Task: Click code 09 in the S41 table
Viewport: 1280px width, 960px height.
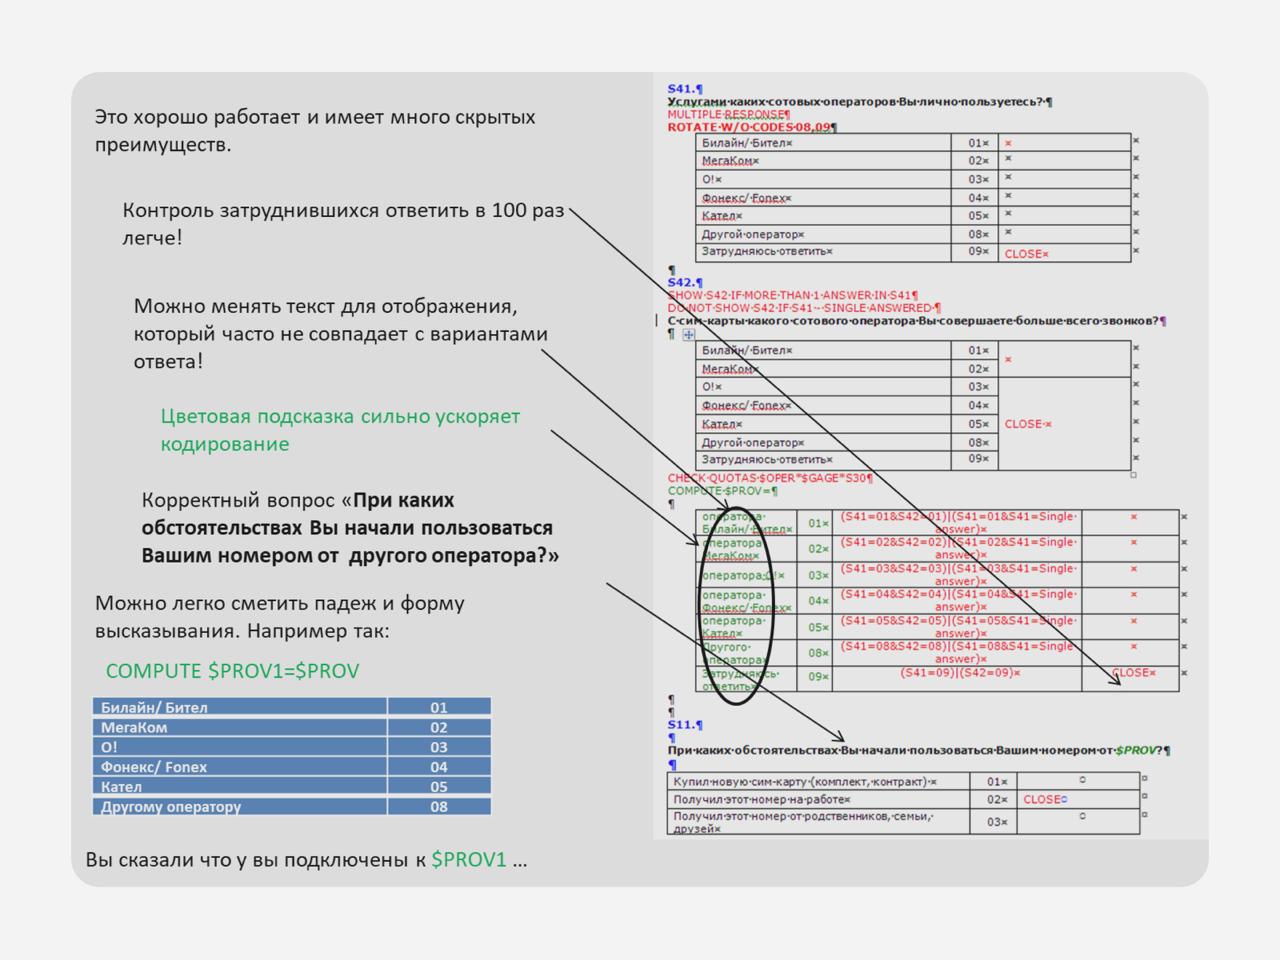Action: pos(977,253)
